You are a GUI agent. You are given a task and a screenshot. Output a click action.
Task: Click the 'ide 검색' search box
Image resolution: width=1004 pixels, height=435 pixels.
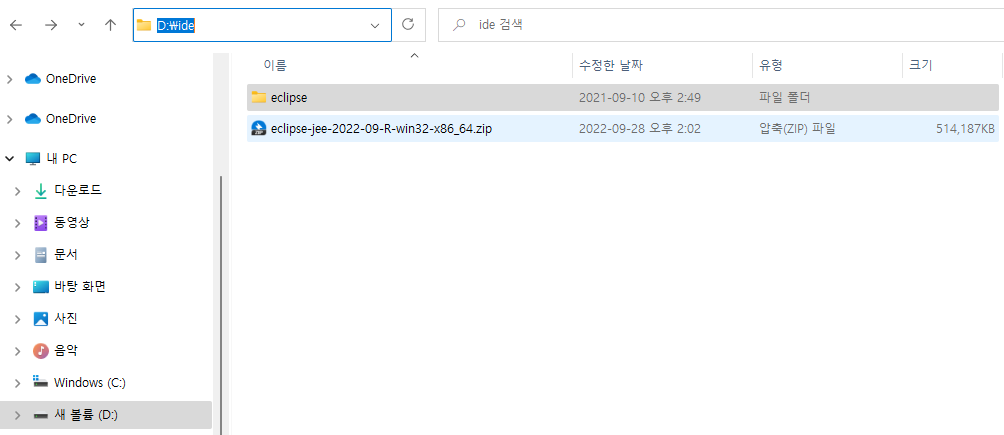tap(721, 25)
